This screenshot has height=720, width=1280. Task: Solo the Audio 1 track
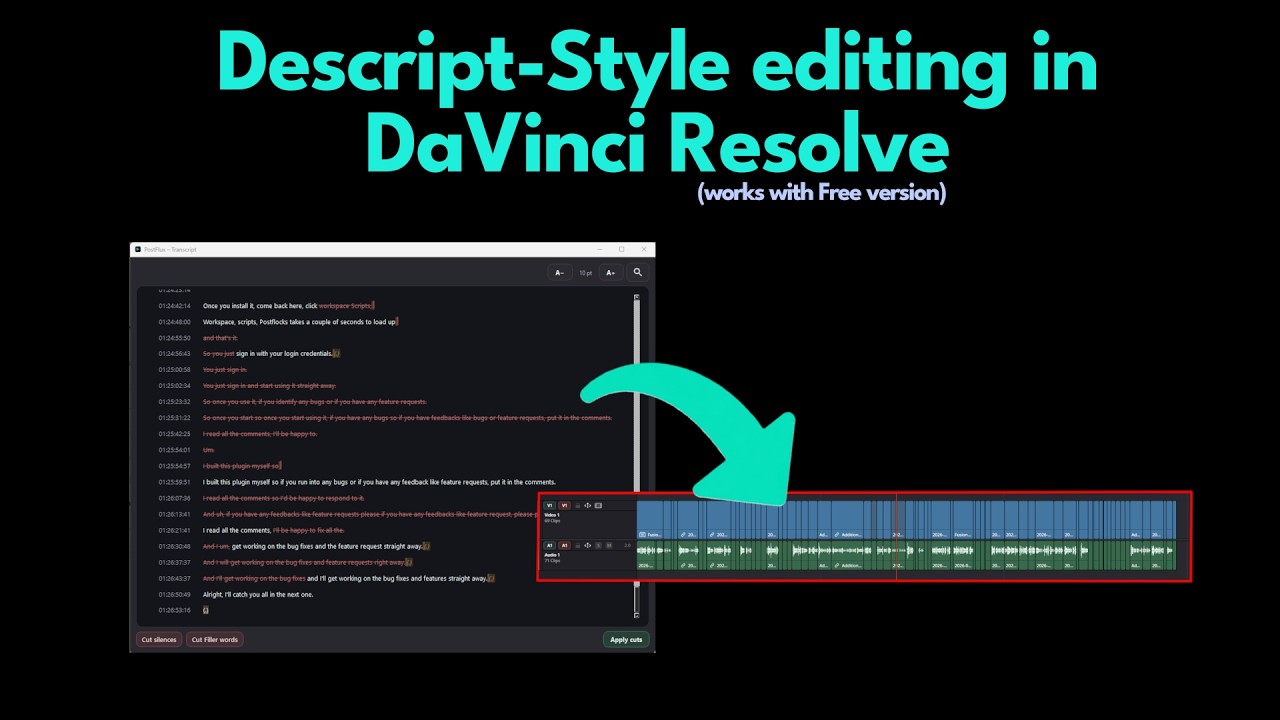[x=598, y=545]
